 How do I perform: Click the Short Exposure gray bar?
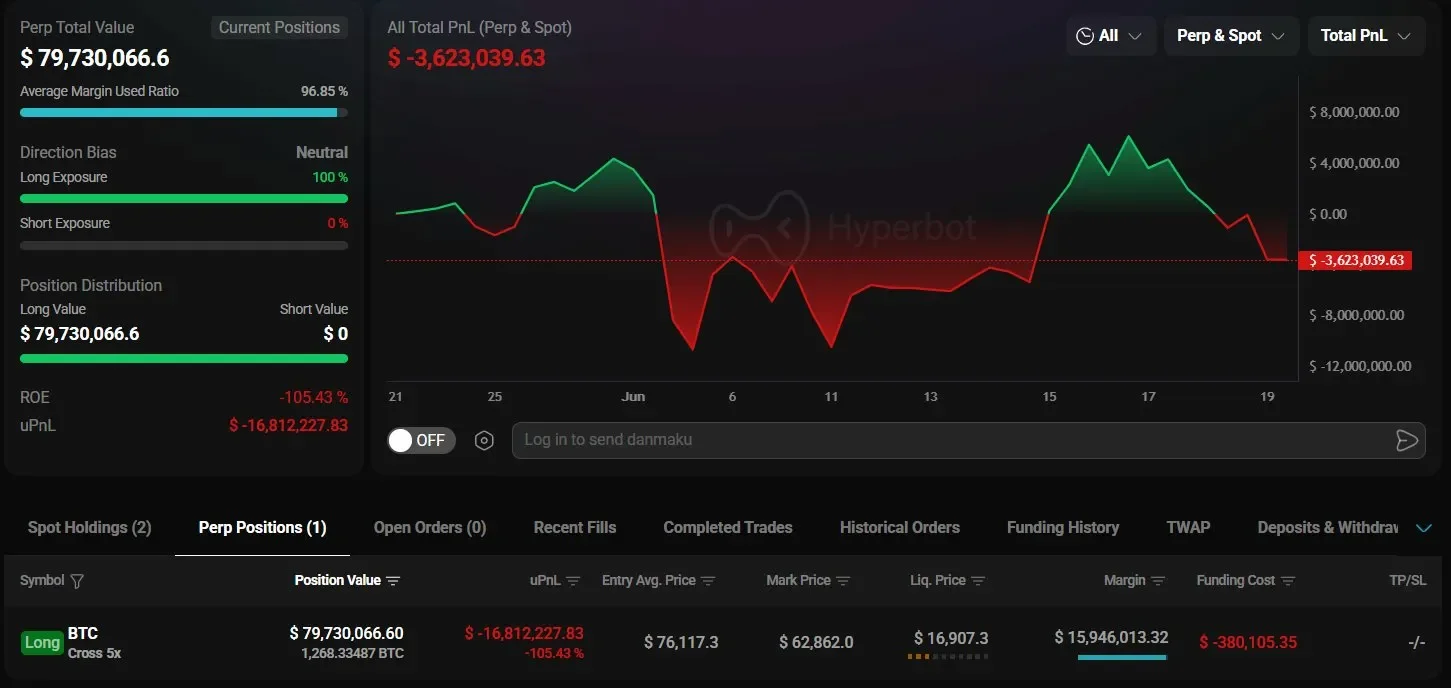[184, 245]
